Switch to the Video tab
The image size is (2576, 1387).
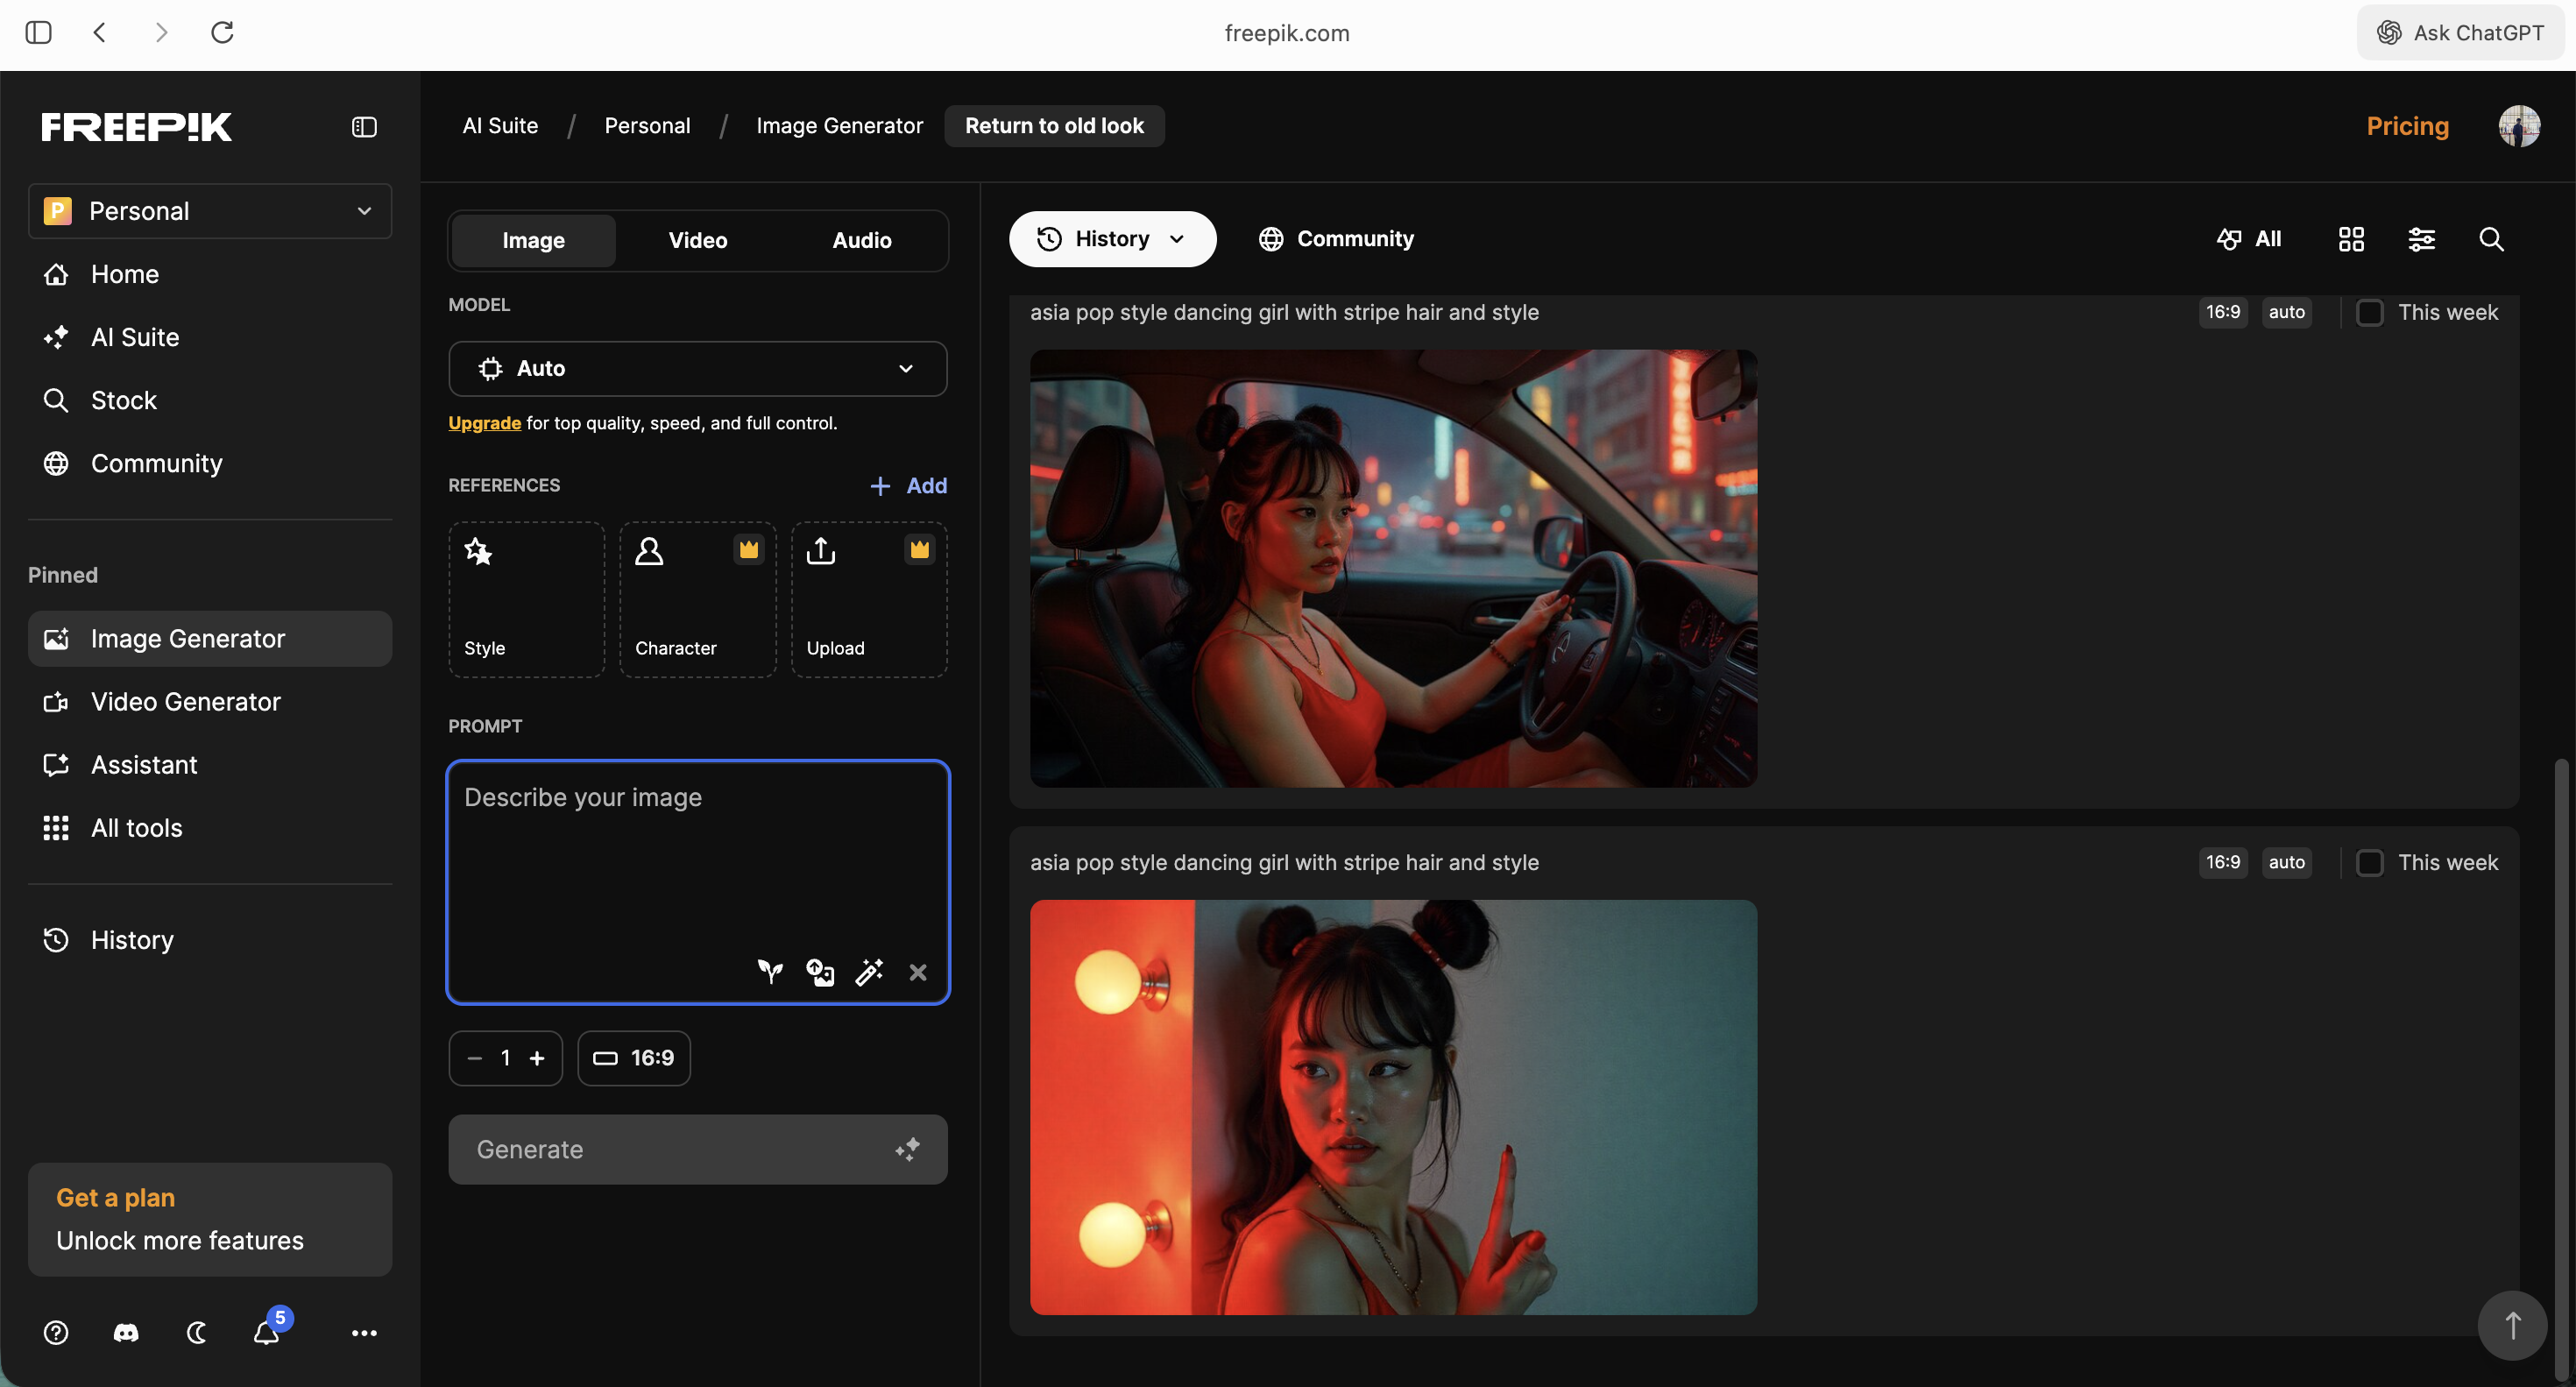coord(697,240)
